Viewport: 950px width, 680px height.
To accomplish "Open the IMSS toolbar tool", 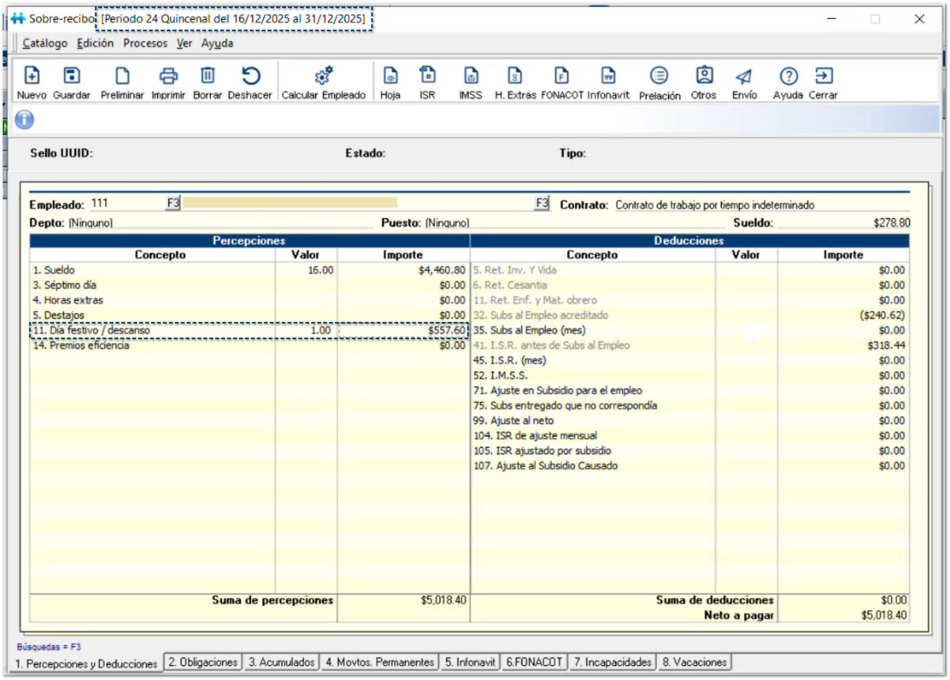I will coord(470,82).
